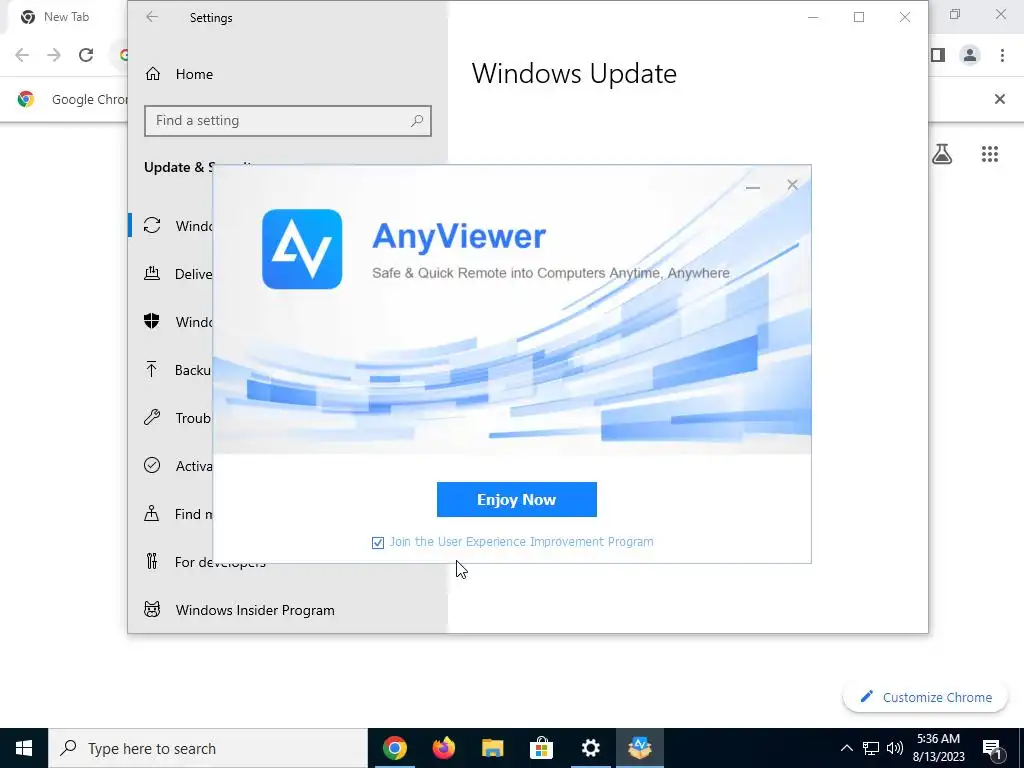Restore down the Chrome window
Image resolution: width=1024 pixels, height=768 pixels.
click(x=955, y=14)
